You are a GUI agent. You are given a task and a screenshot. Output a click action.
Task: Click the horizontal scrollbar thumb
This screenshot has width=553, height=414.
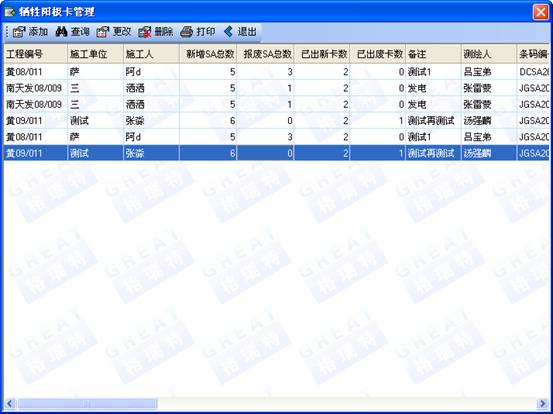click(87, 403)
